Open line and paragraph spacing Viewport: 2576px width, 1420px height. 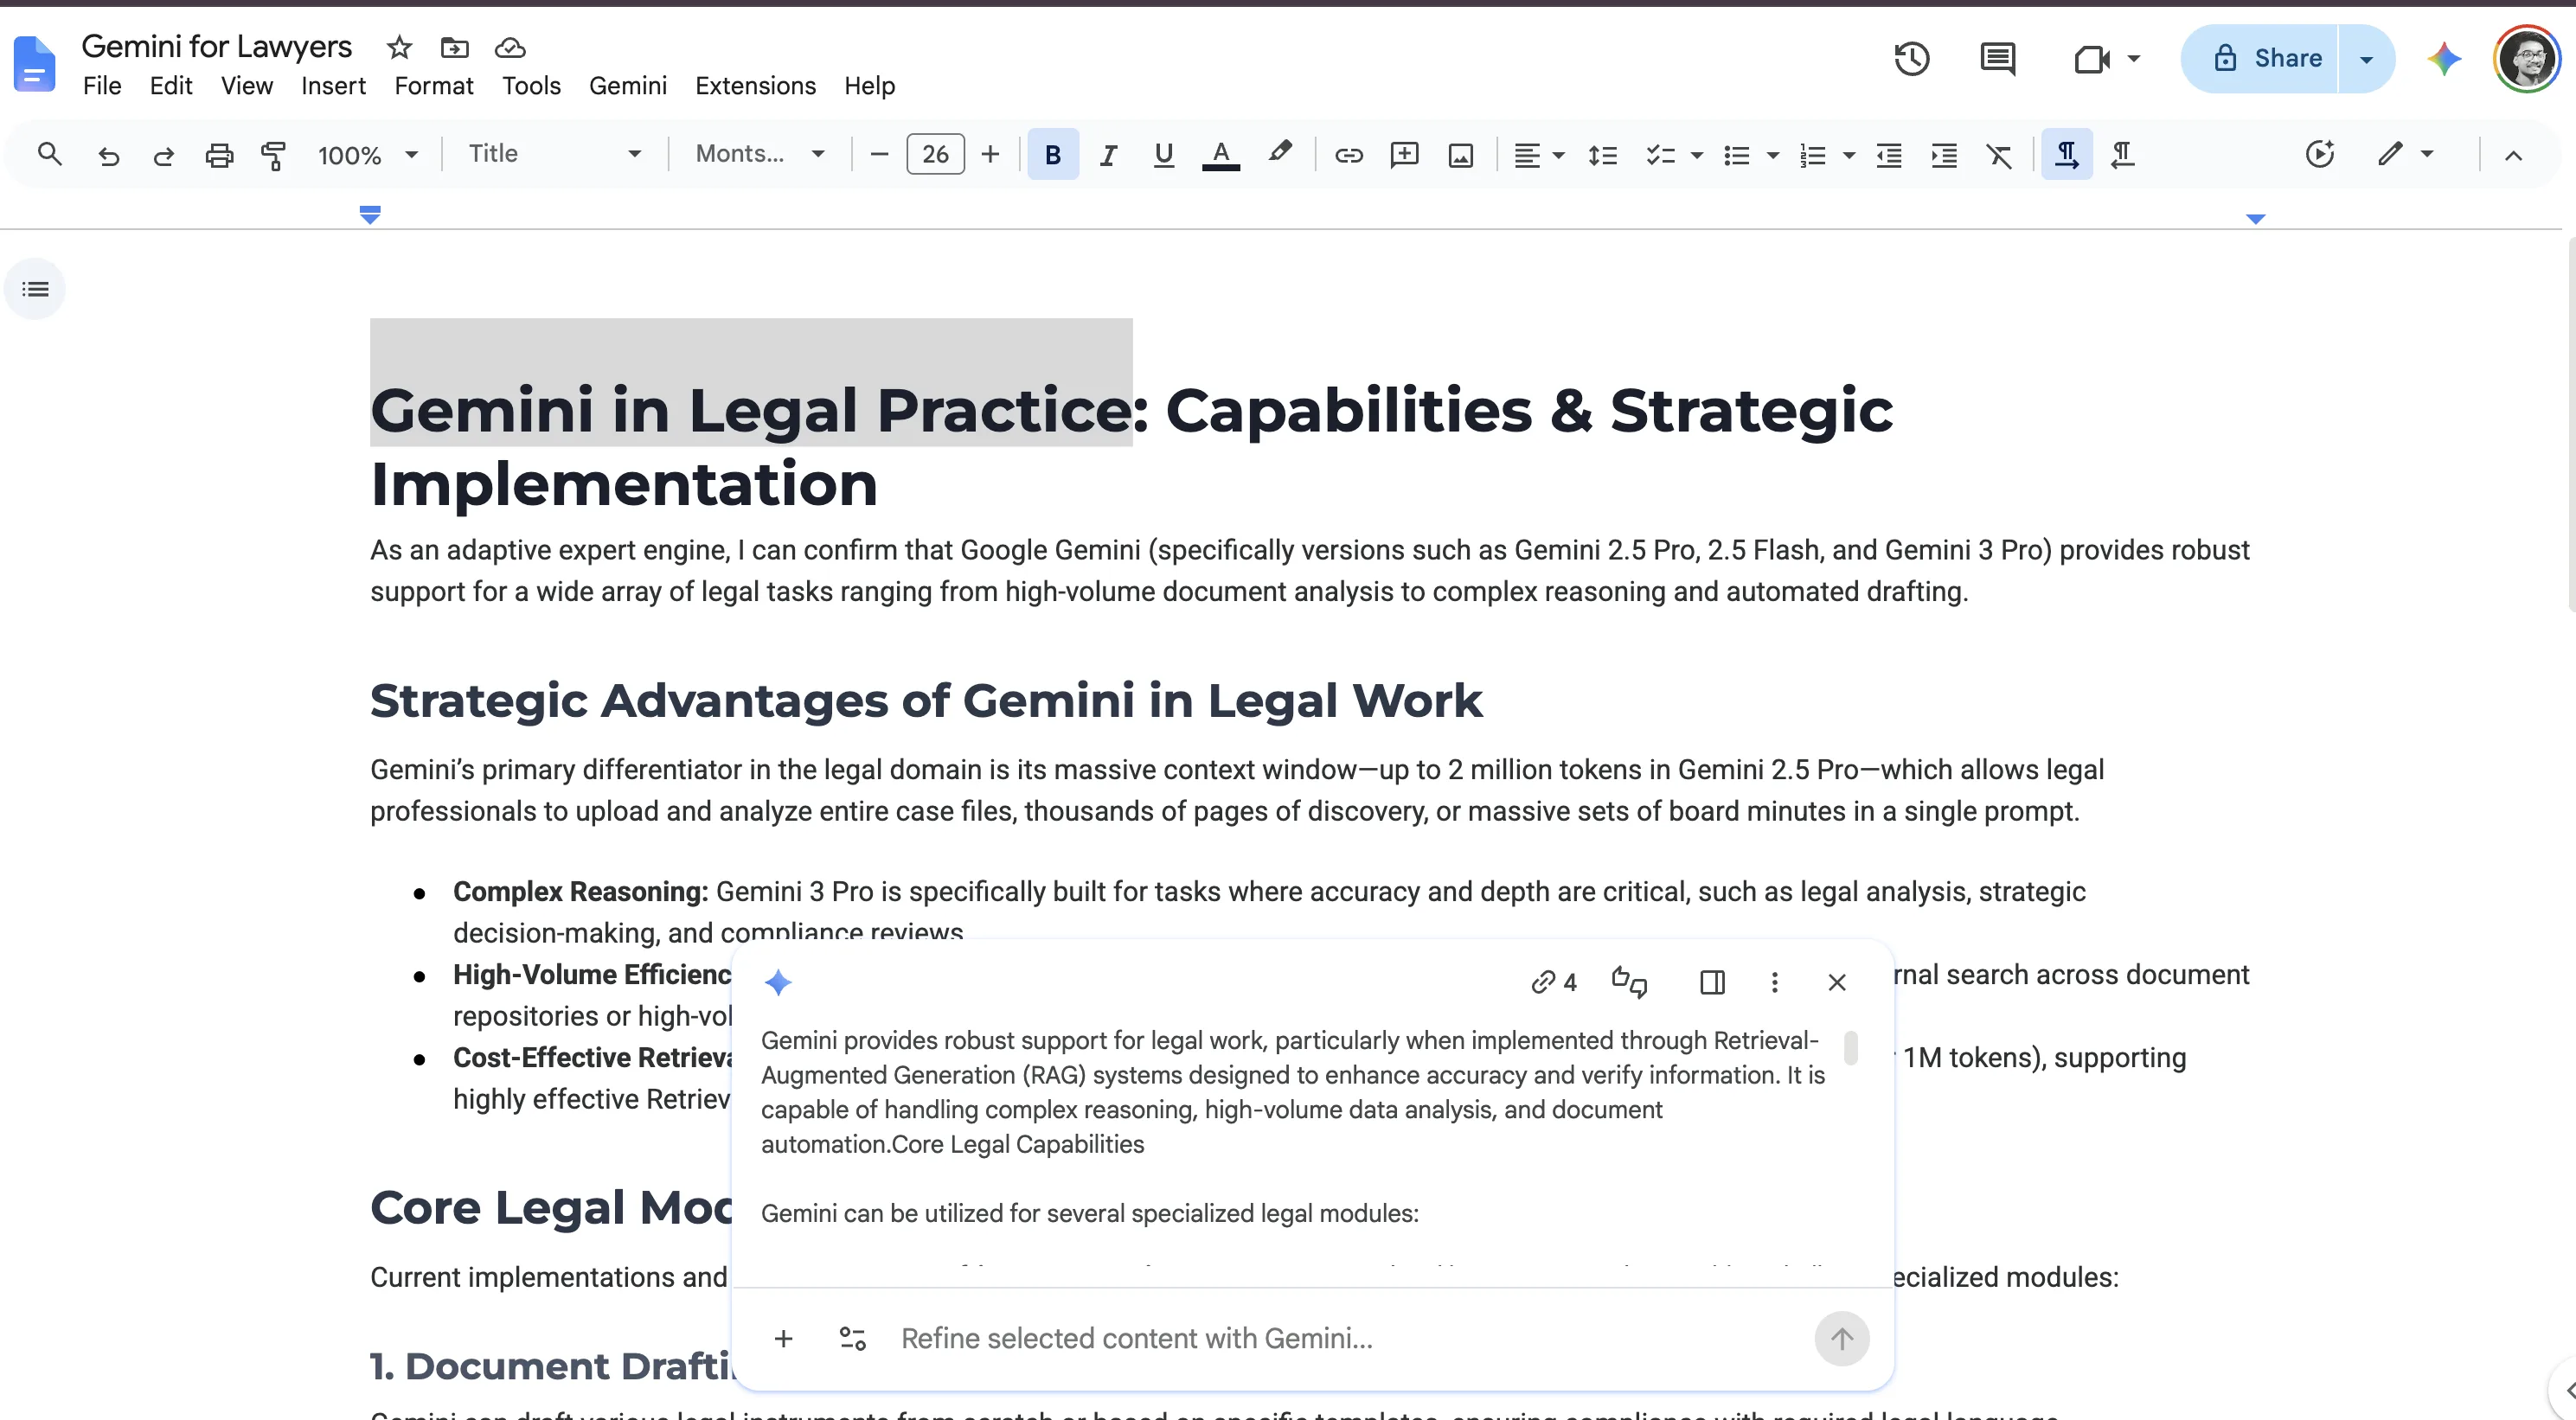tap(1602, 155)
